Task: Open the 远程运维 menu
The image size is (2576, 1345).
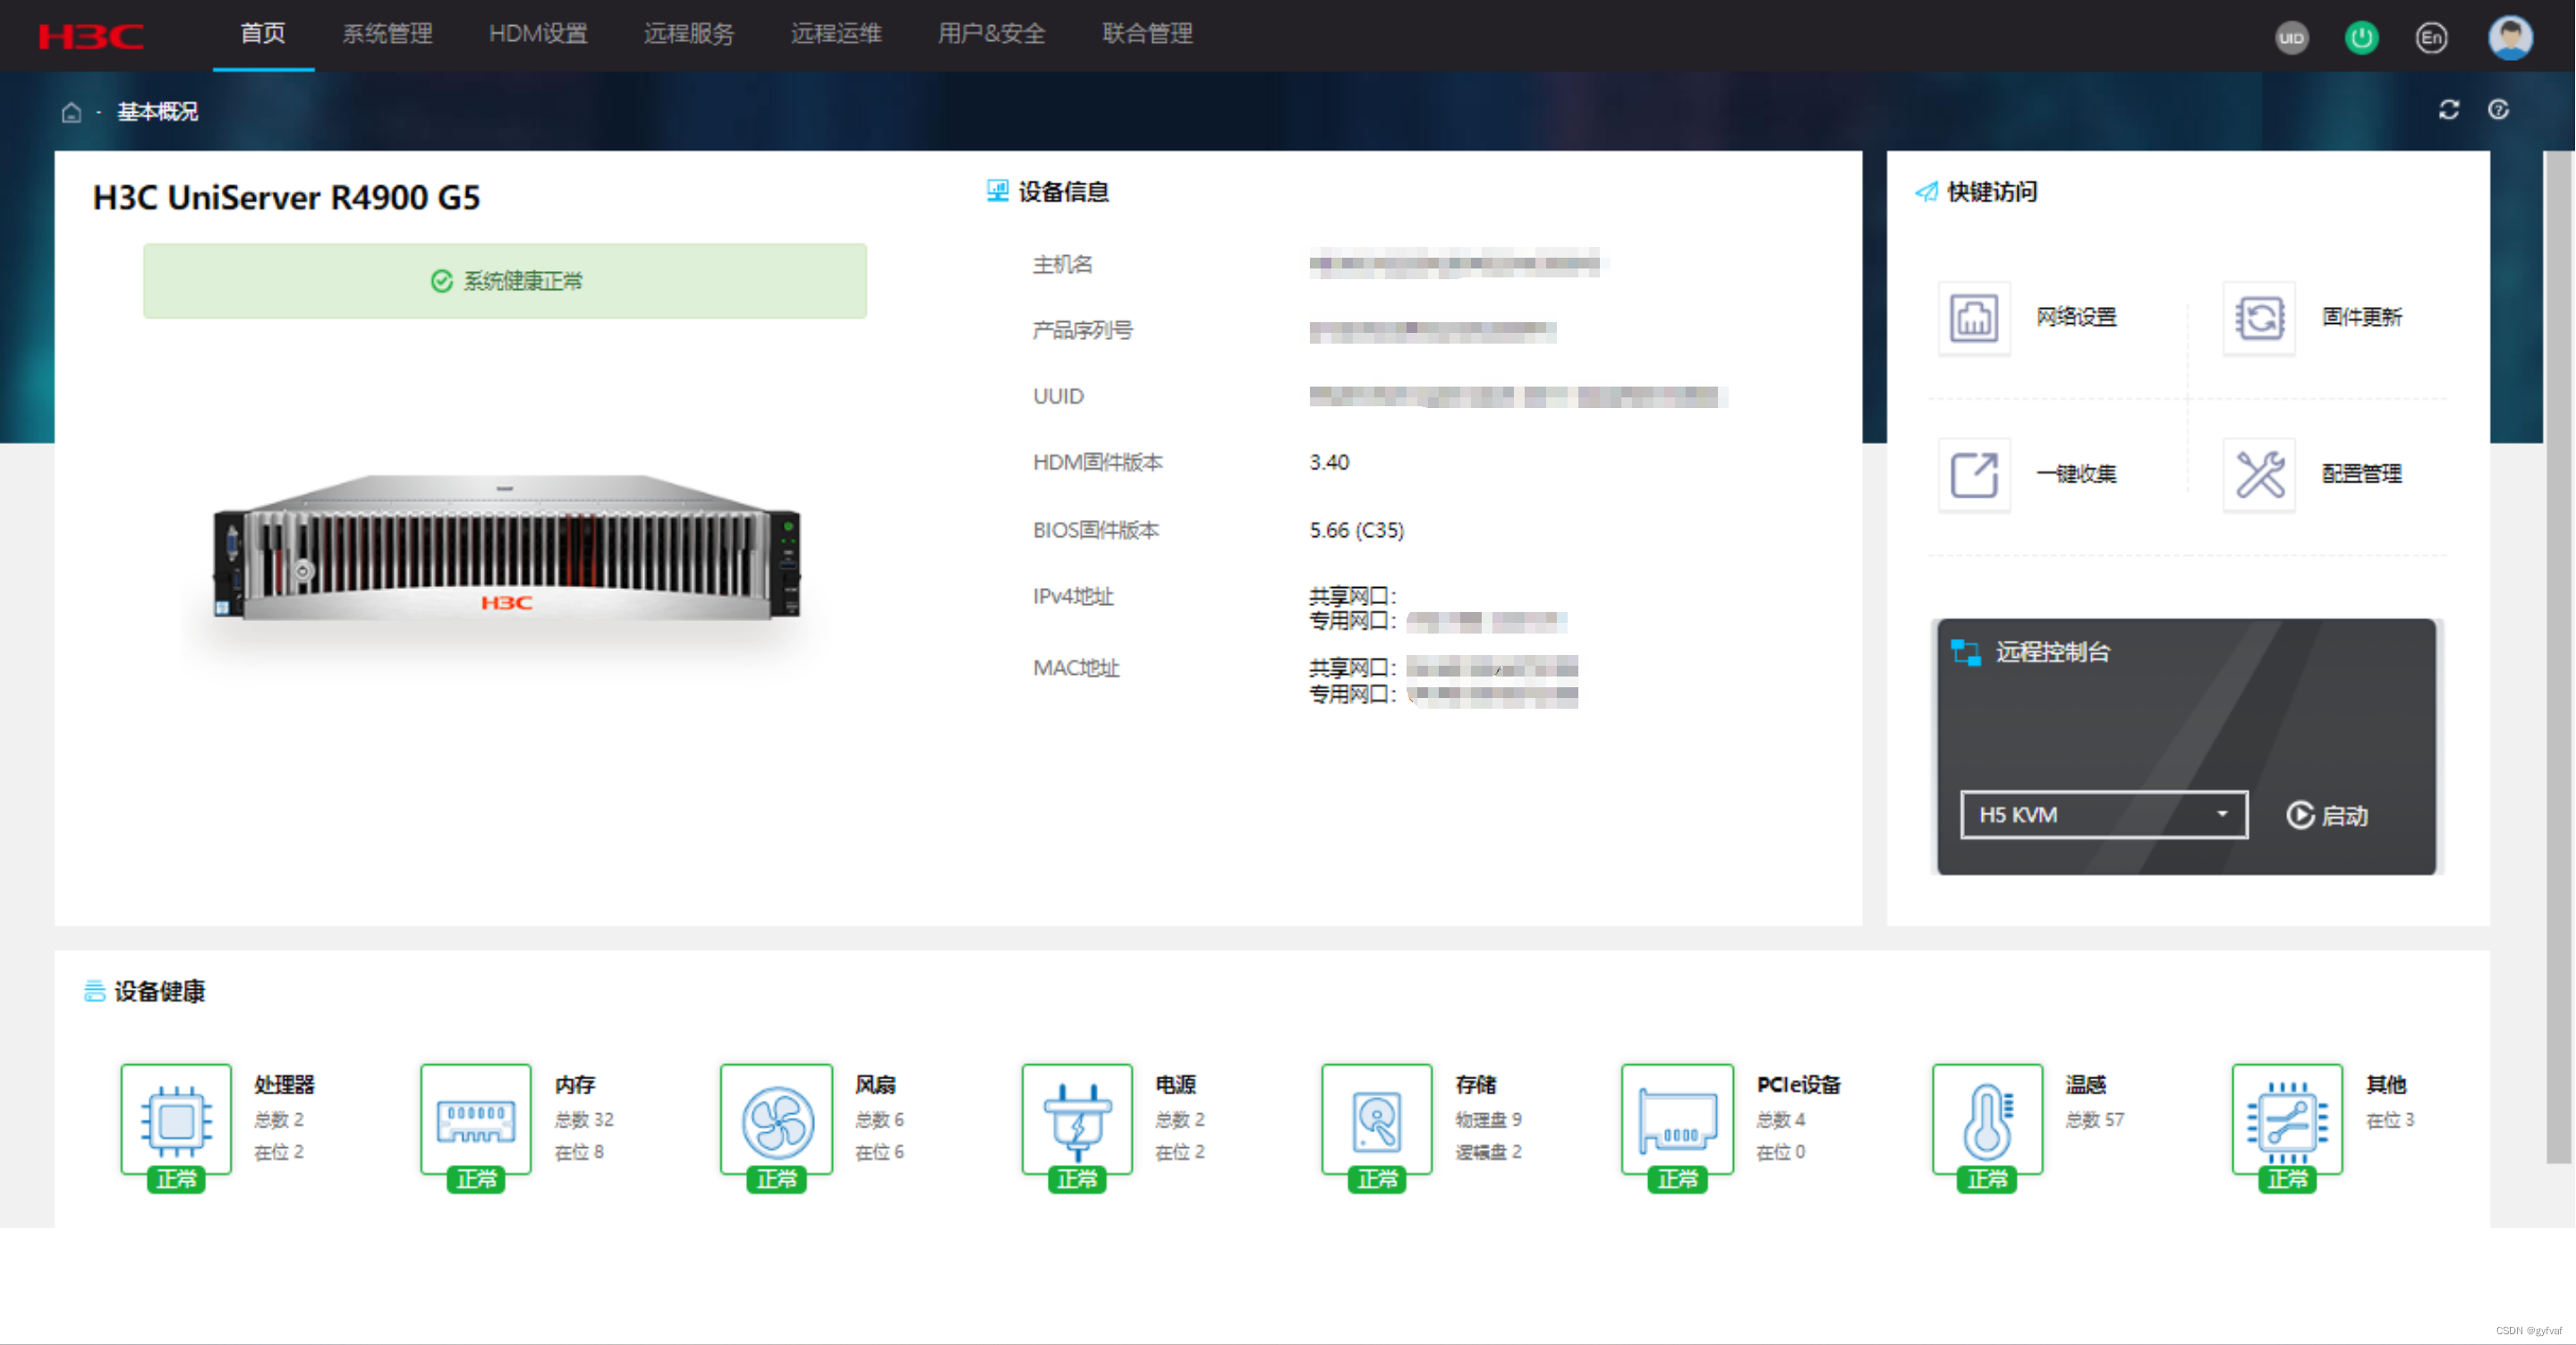Action: 836,34
